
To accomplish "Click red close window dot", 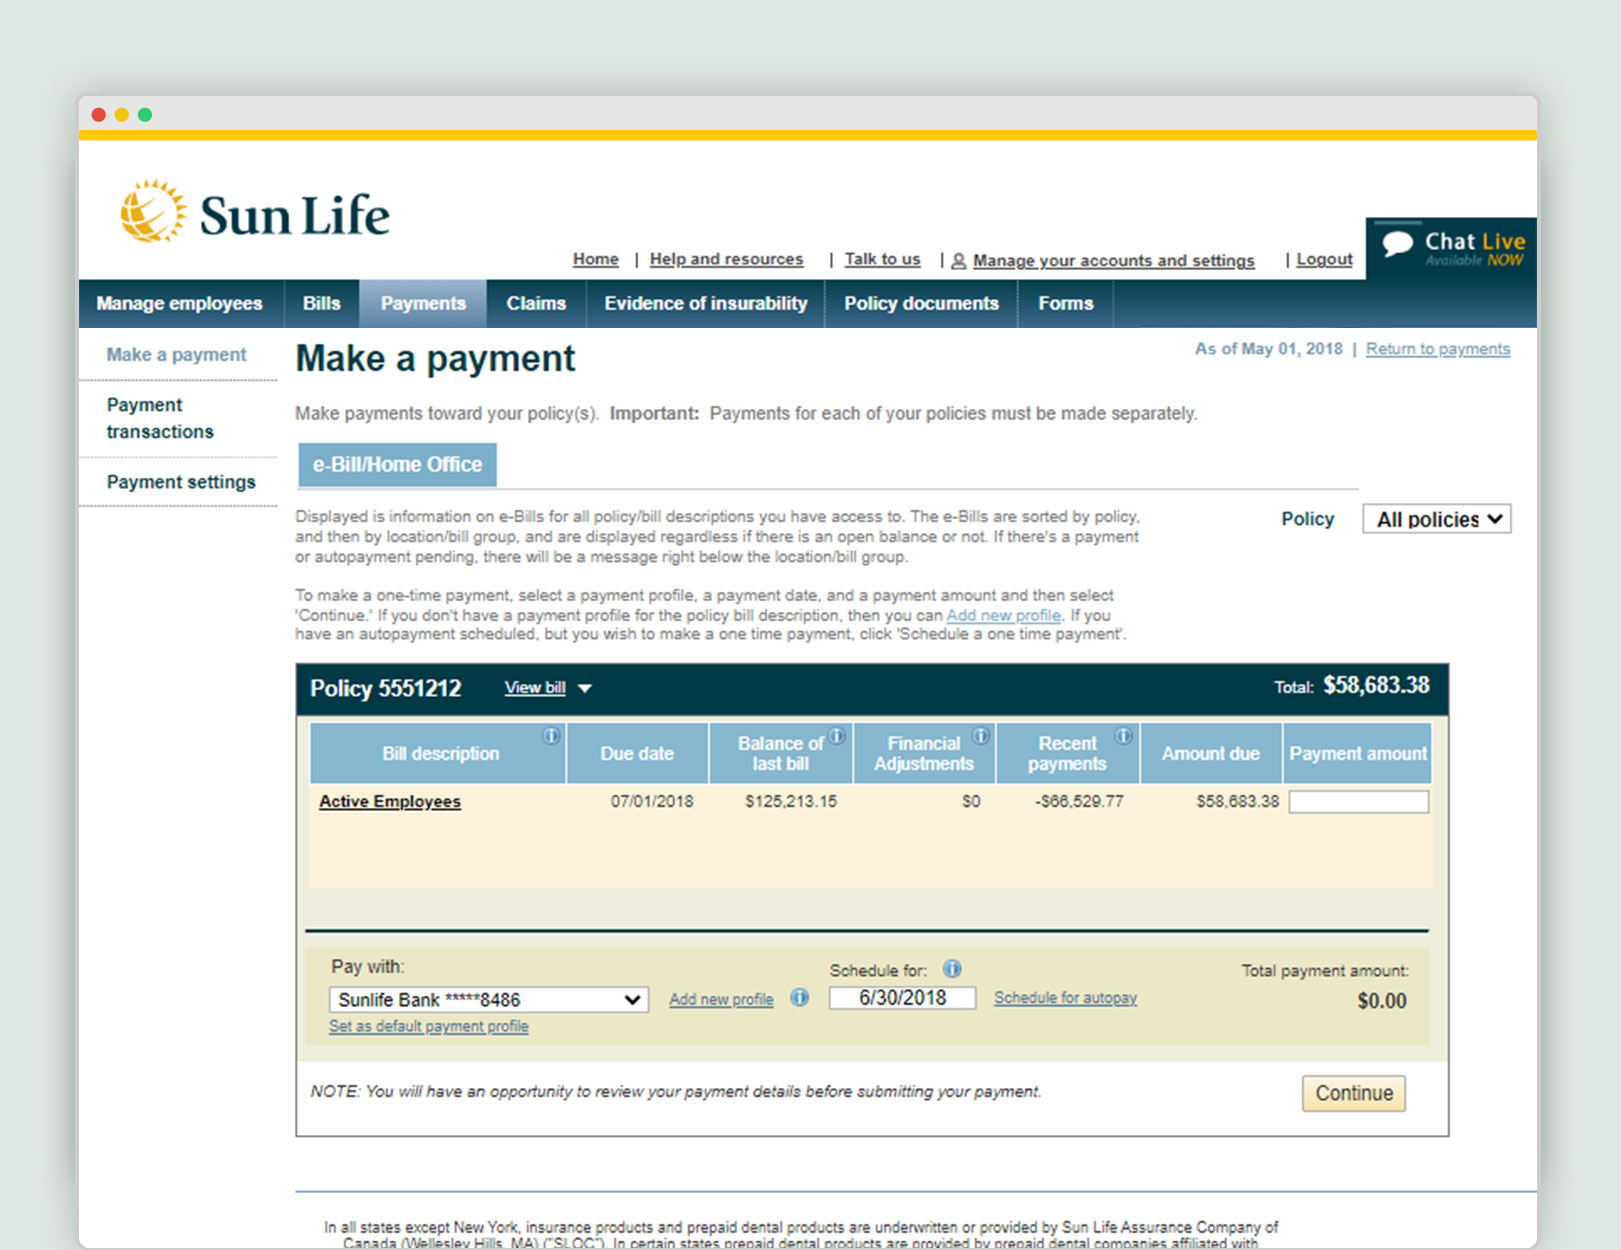I will tap(99, 115).
